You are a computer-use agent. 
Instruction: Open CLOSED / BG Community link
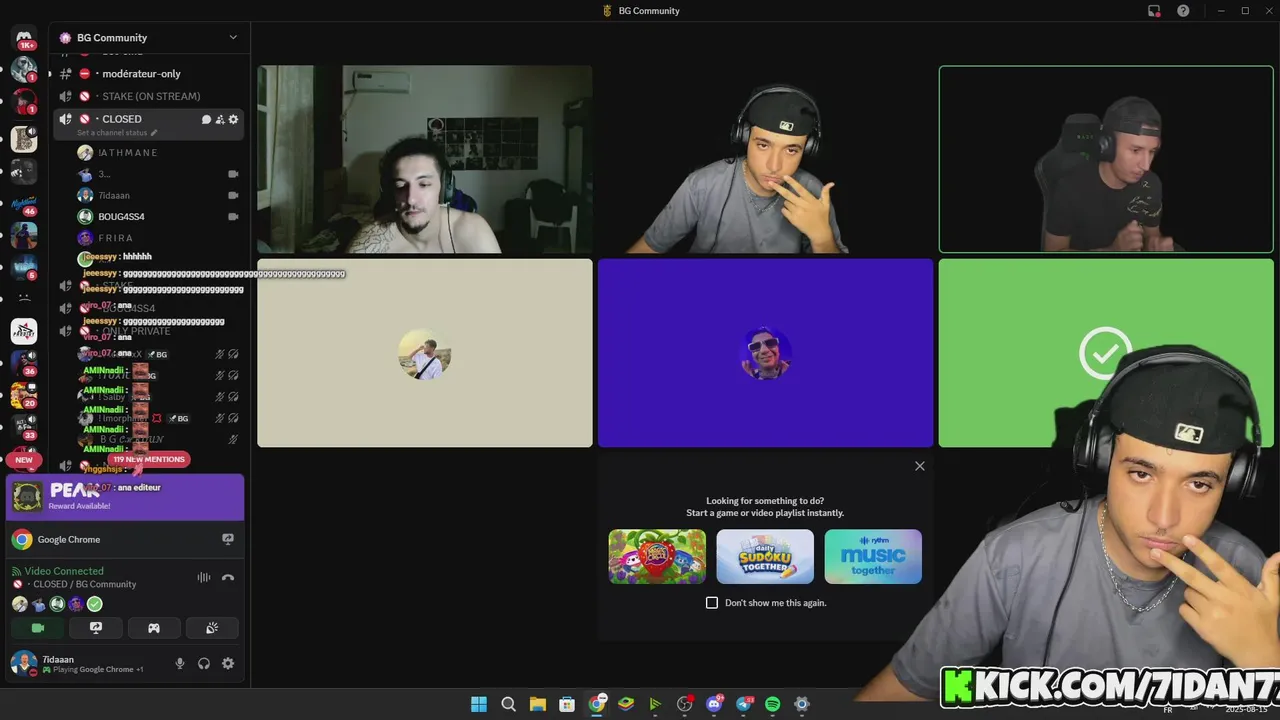tap(84, 584)
